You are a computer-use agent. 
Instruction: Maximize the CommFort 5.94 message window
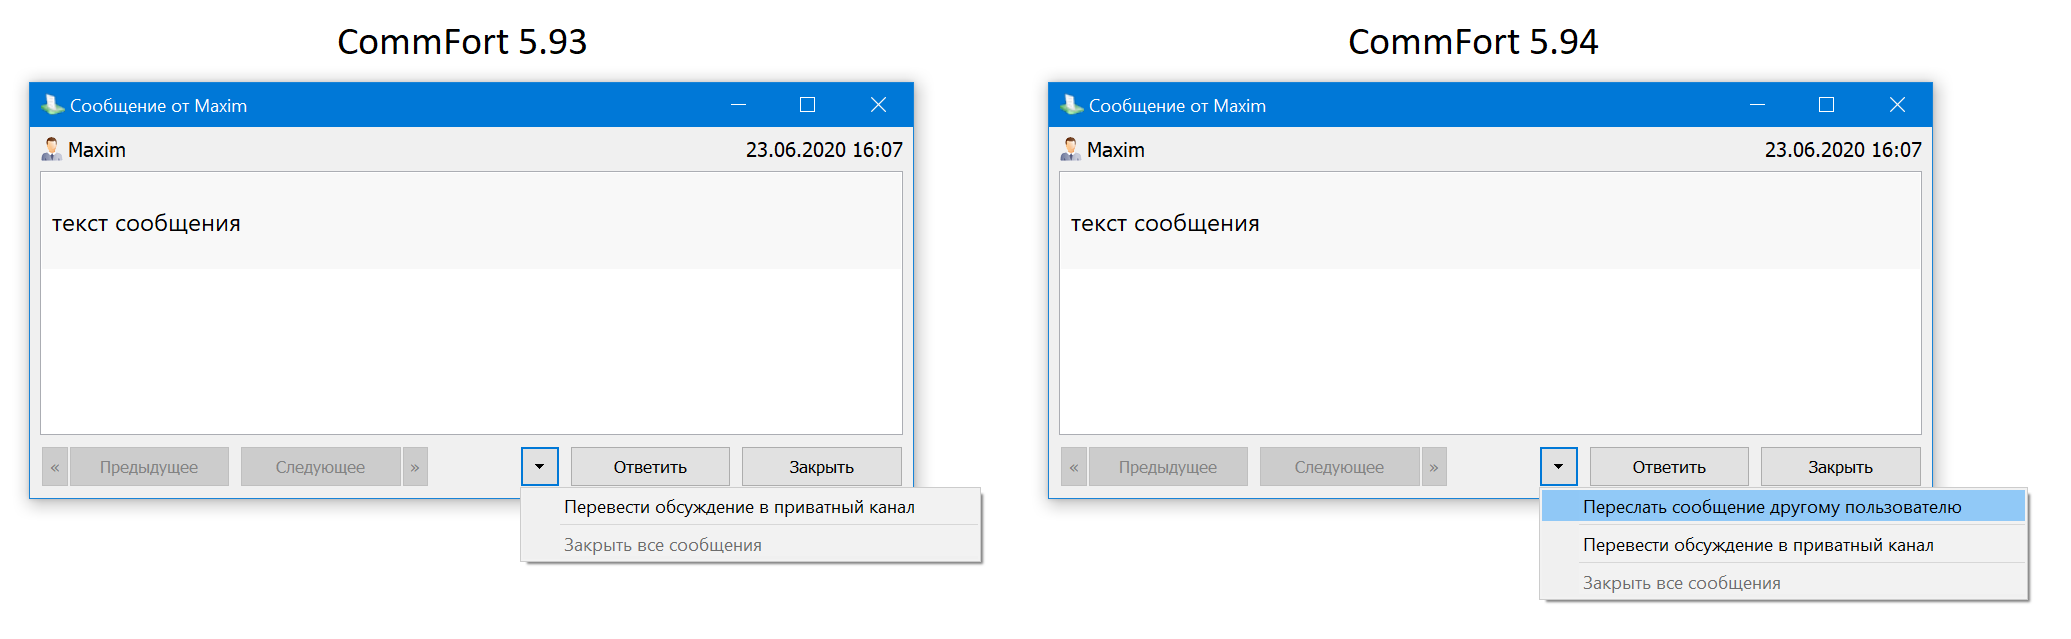1827,105
